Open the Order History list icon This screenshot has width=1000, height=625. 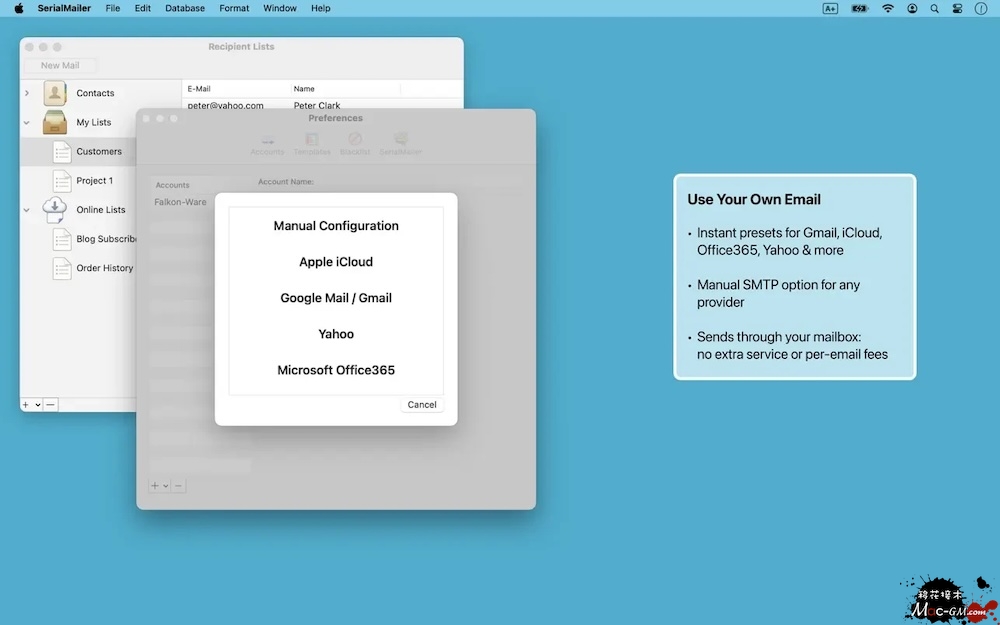point(62,268)
